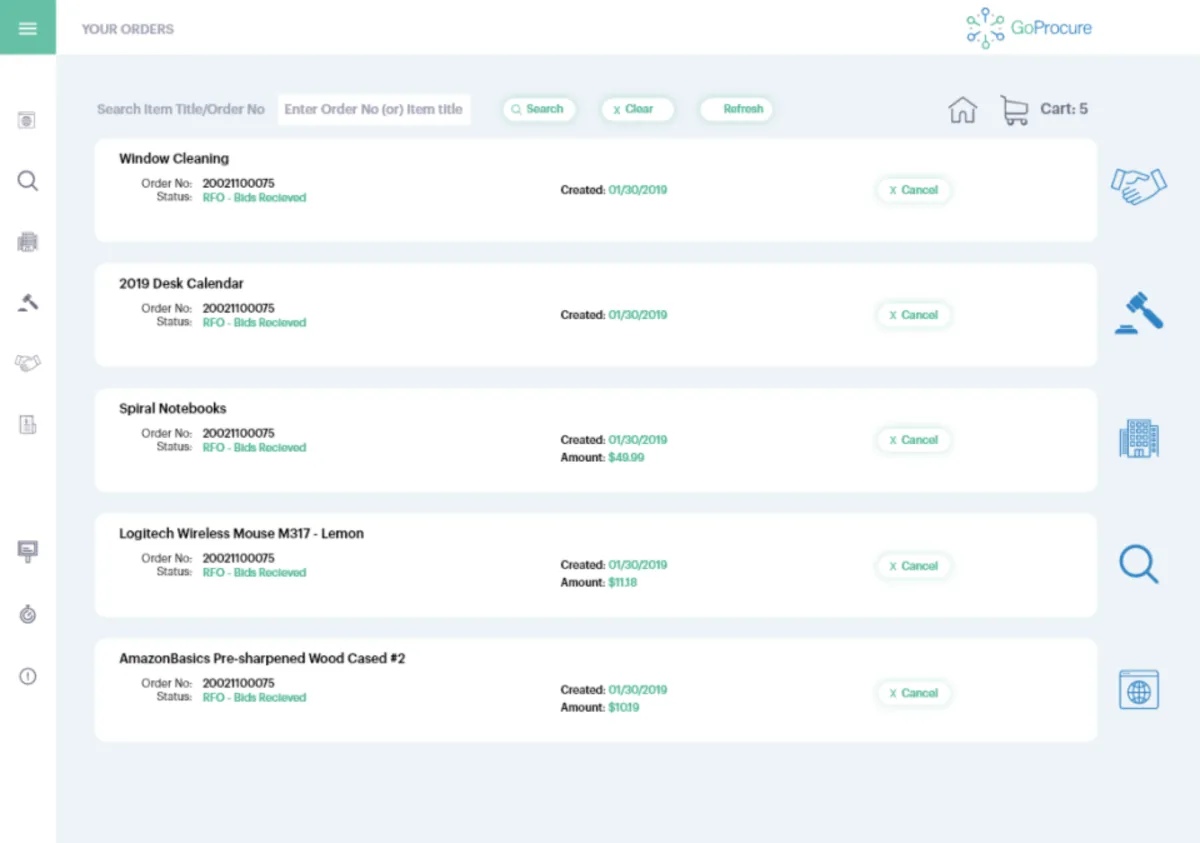Click the Window Cleaning created date 01/30/2019

[x=637, y=190]
